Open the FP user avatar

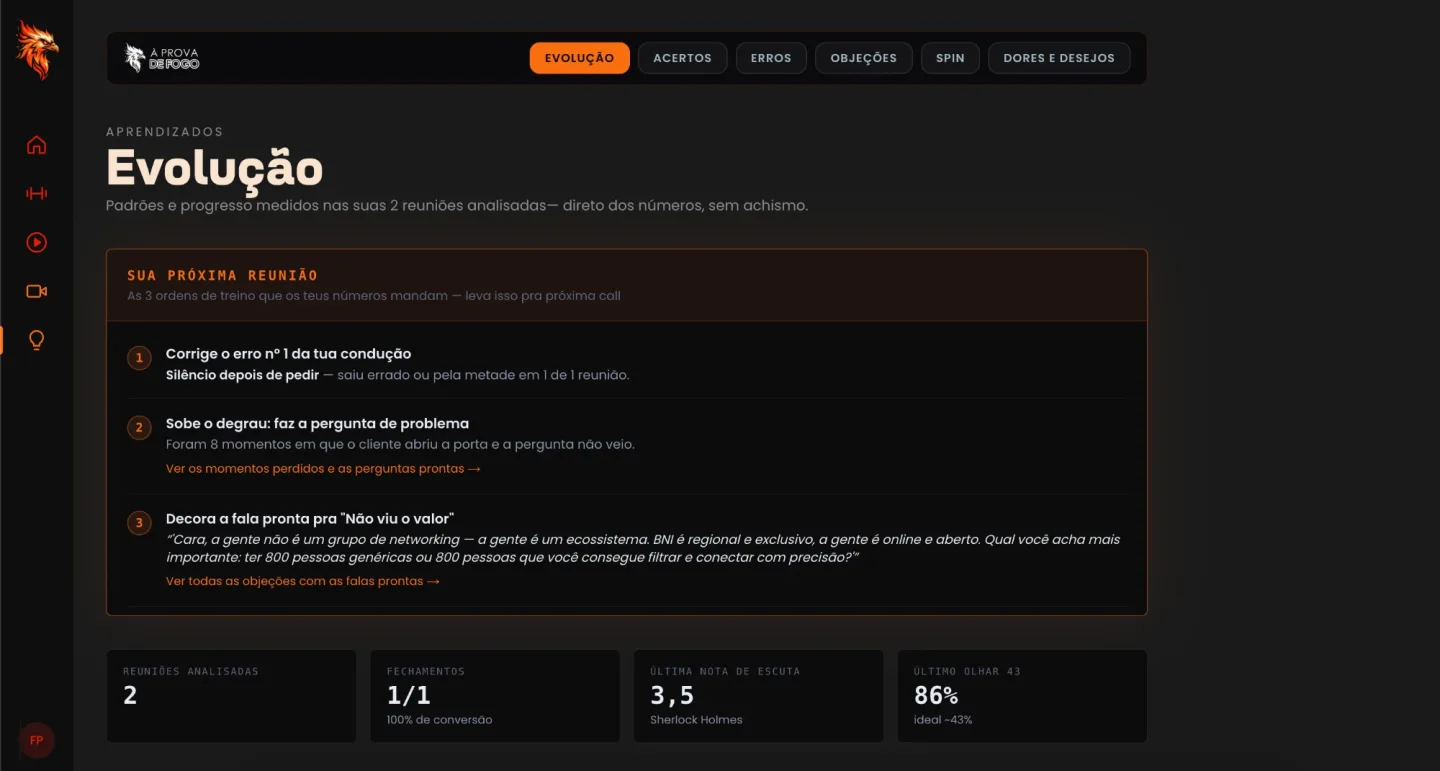[36, 741]
